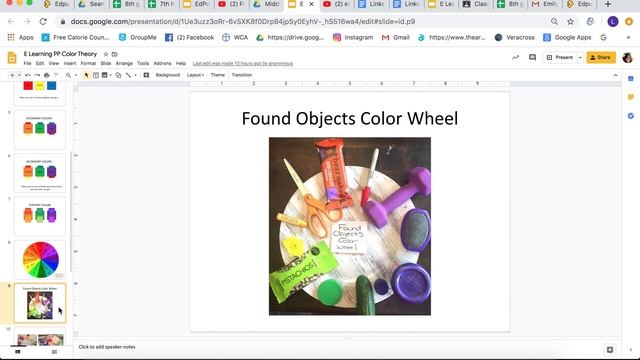
Task: Click the Transition button
Action: (x=242, y=75)
